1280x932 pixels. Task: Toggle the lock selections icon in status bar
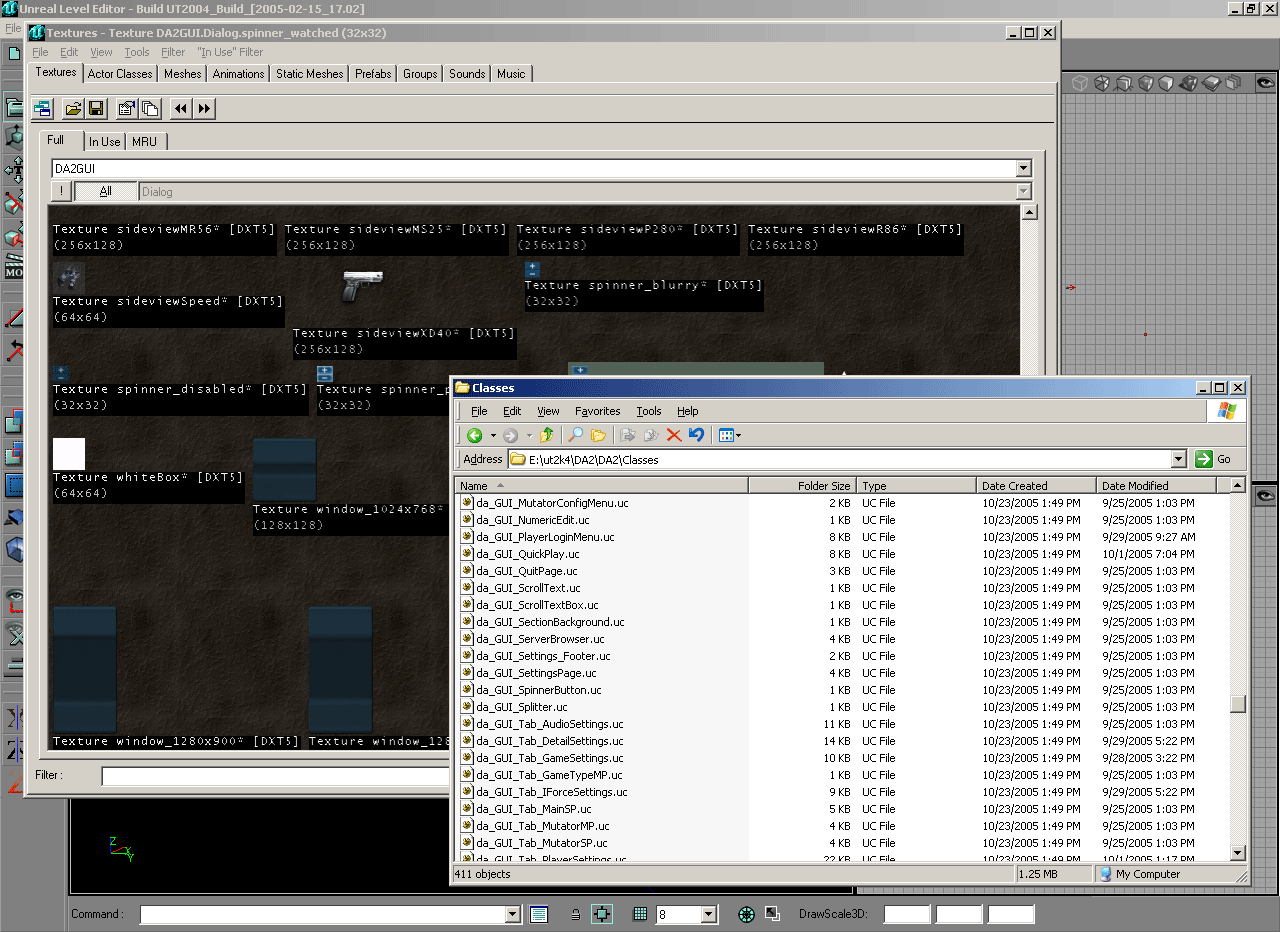[575, 914]
